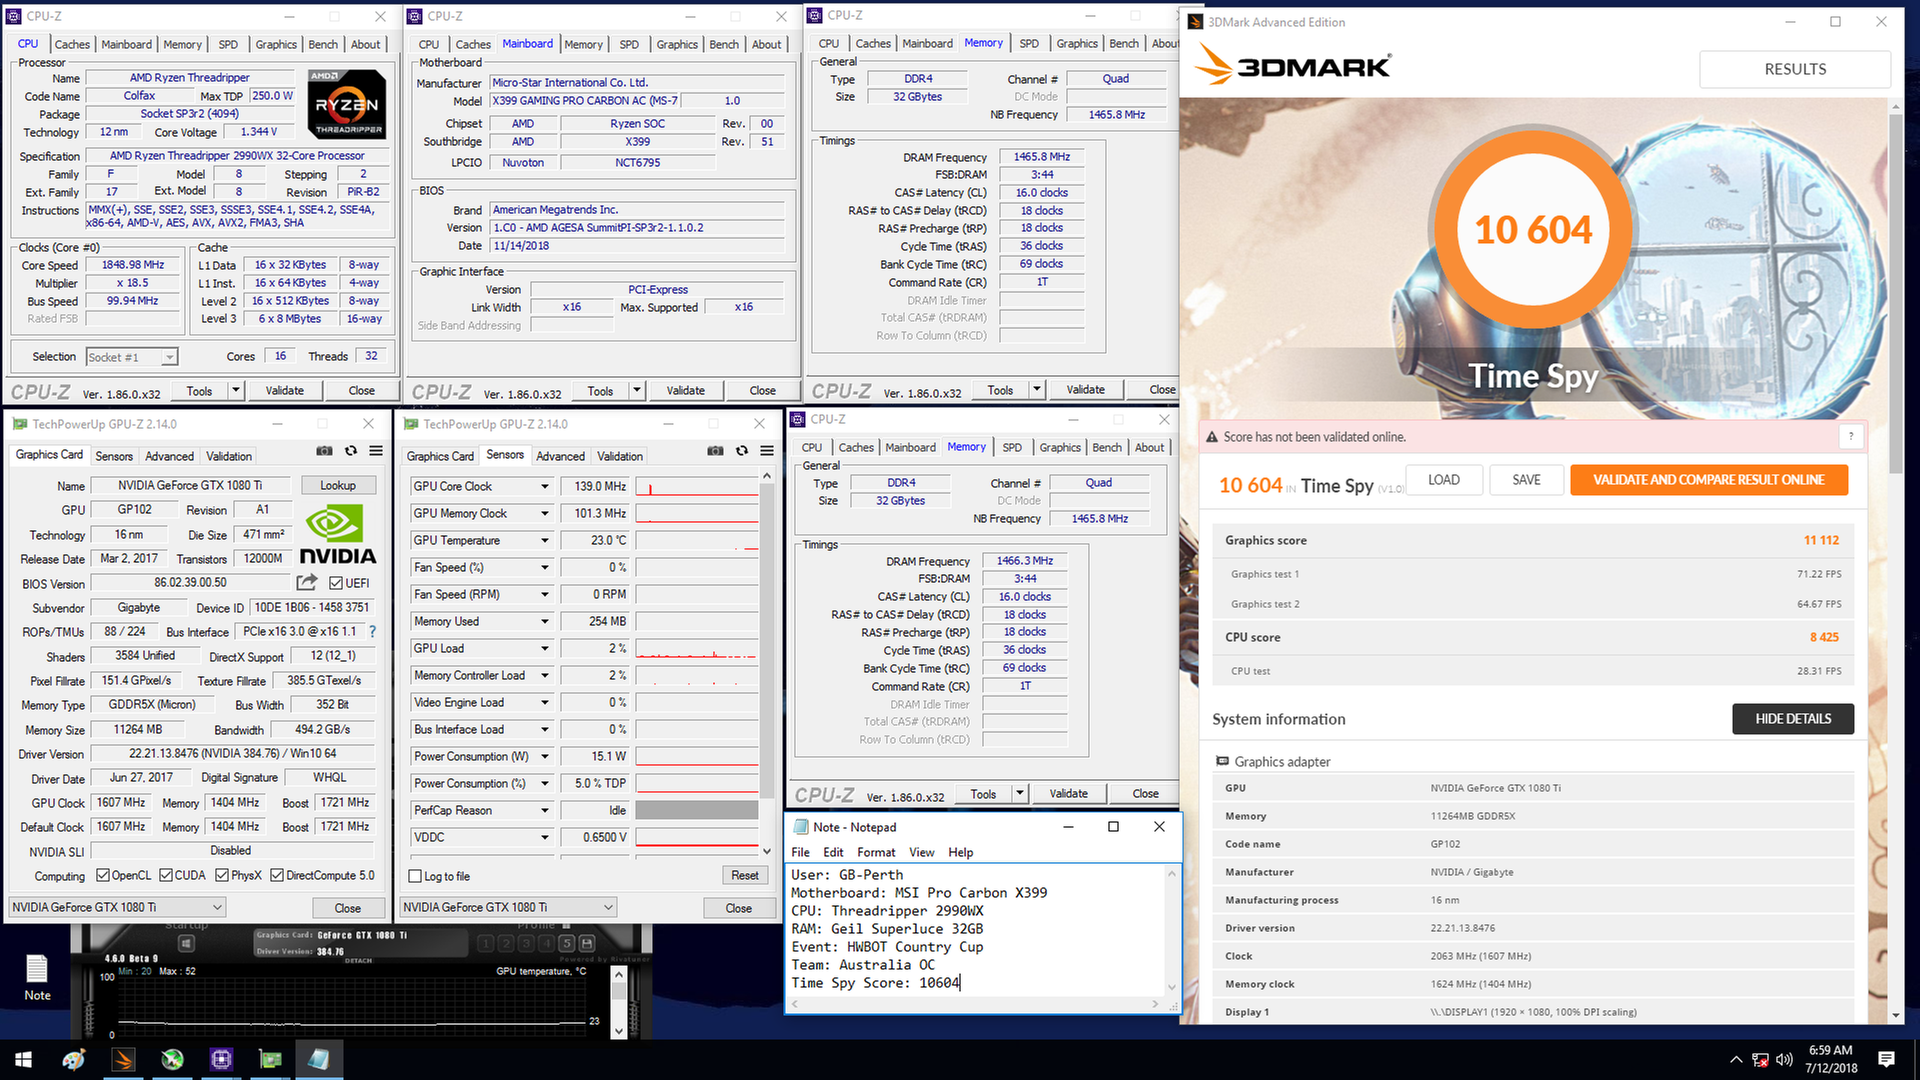This screenshot has width=1920, height=1080.
Task: Click the DETACH link in MSI Afterburner
Action: coord(358,960)
